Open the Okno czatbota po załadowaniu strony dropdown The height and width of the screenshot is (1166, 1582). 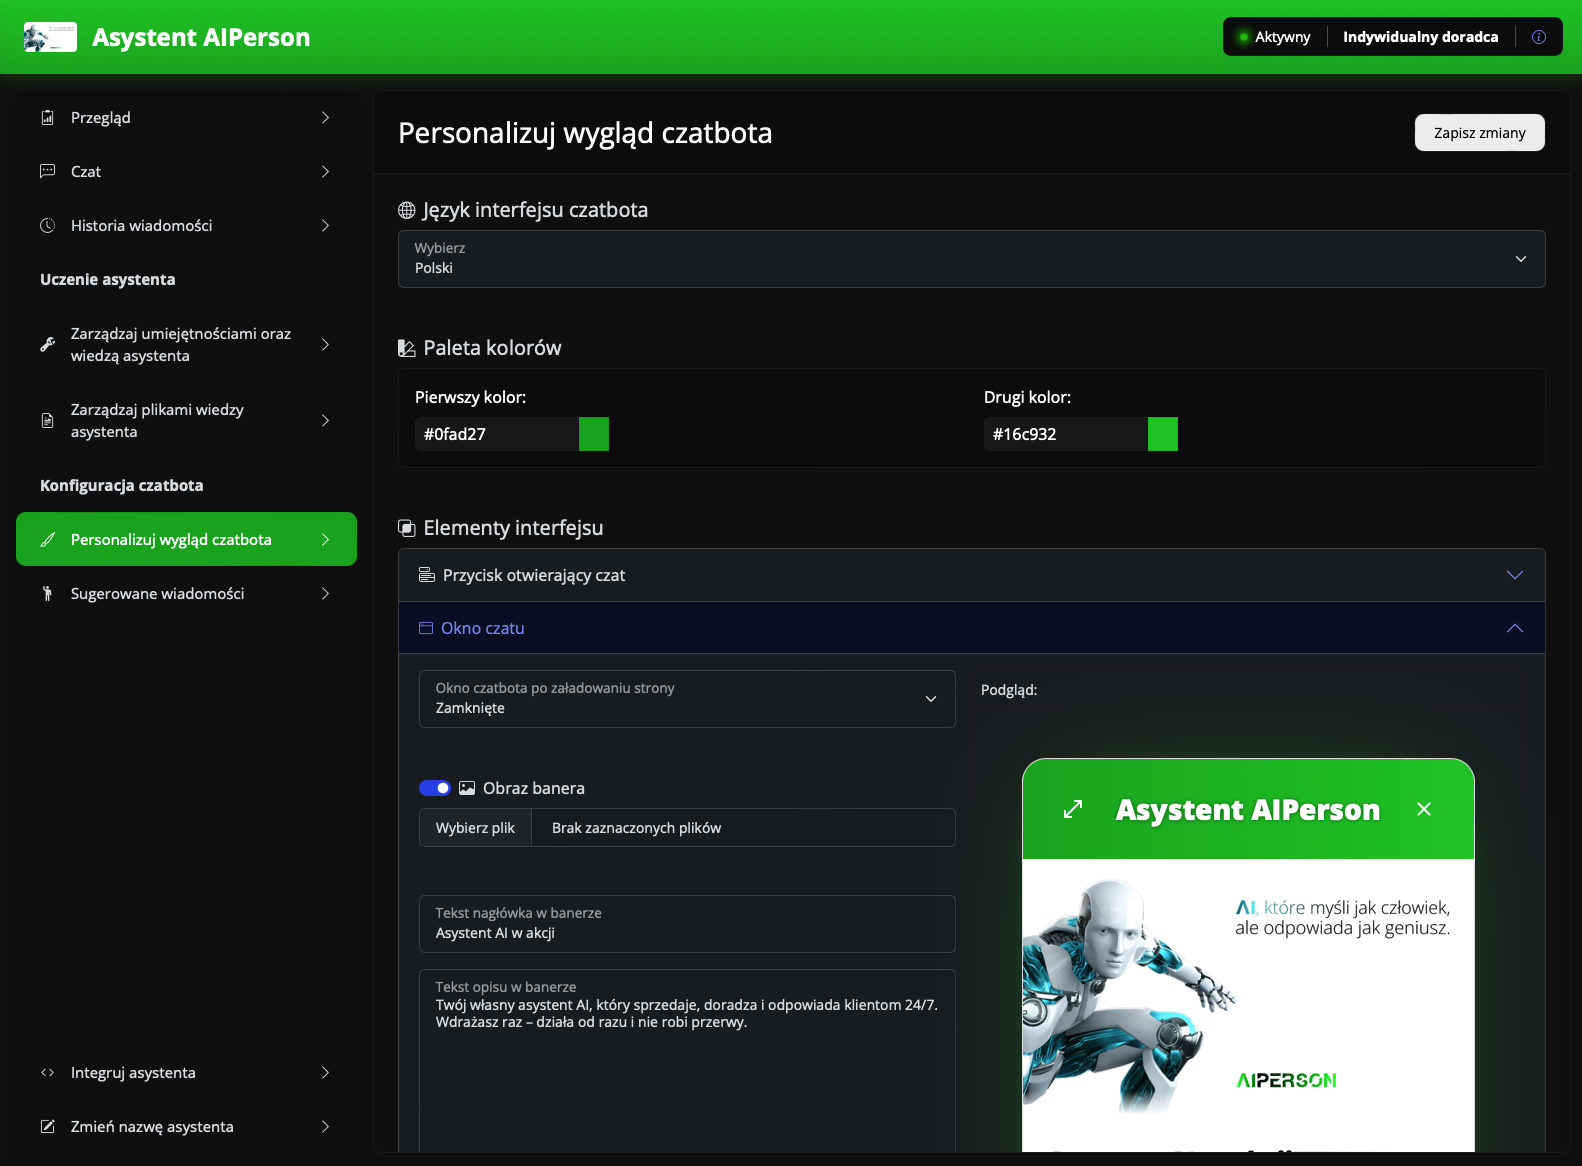coord(687,698)
